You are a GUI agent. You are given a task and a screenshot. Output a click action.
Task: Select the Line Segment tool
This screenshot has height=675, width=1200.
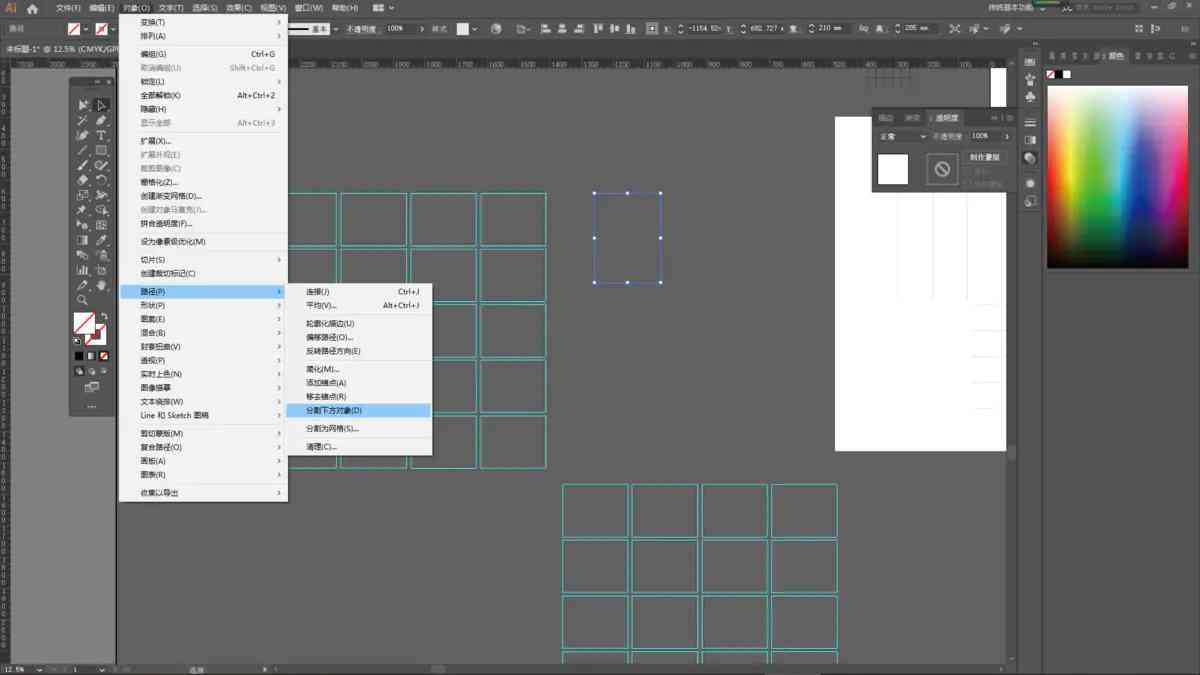tap(83, 150)
